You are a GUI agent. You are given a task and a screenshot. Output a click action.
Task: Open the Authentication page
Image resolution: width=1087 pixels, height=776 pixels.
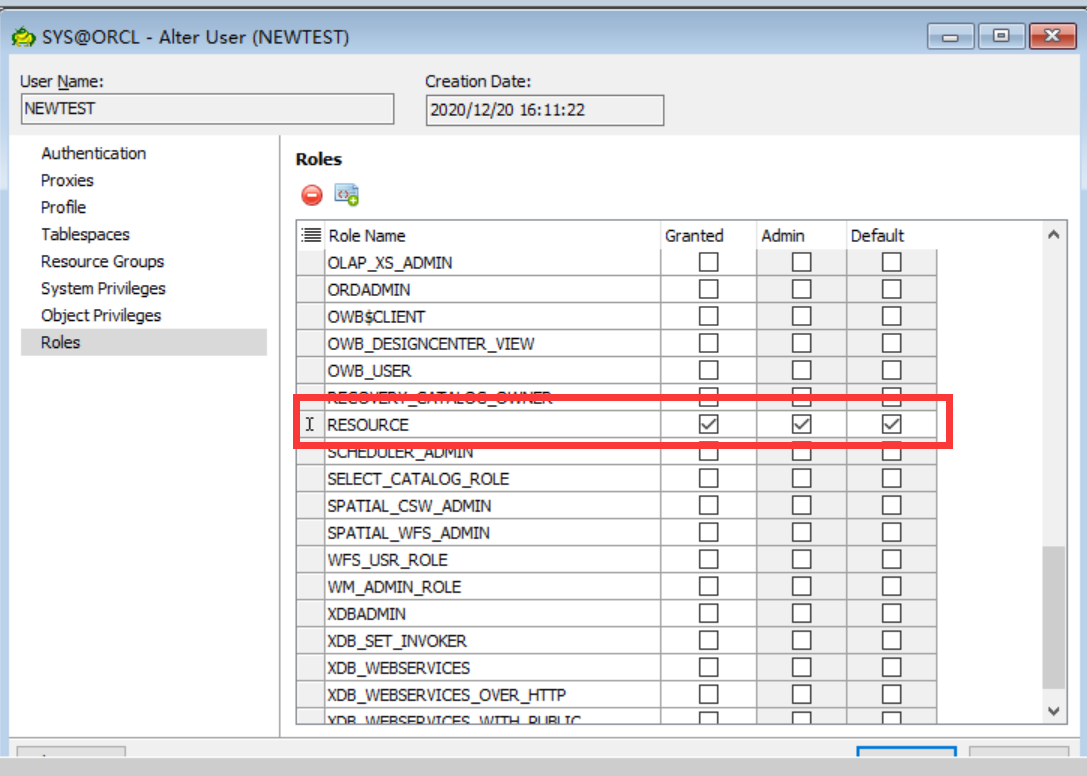tap(94, 153)
